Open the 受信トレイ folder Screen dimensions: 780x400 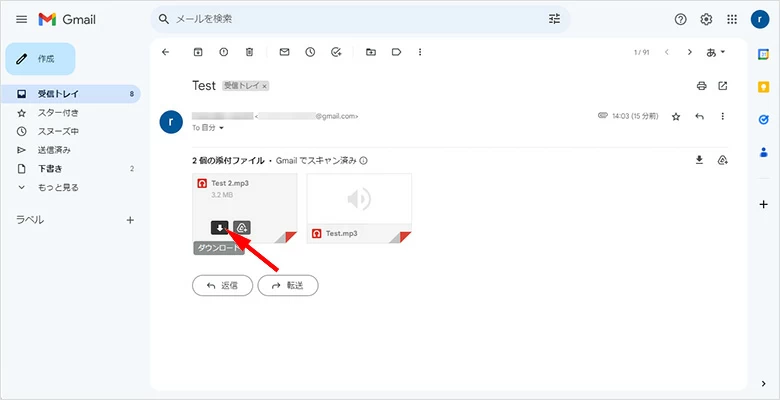click(58, 94)
